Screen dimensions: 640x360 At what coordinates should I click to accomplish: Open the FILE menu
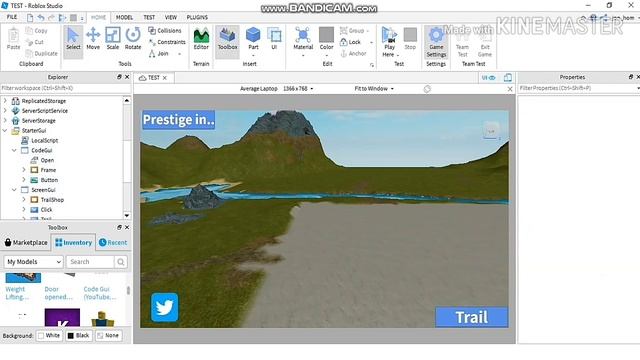click(12, 17)
